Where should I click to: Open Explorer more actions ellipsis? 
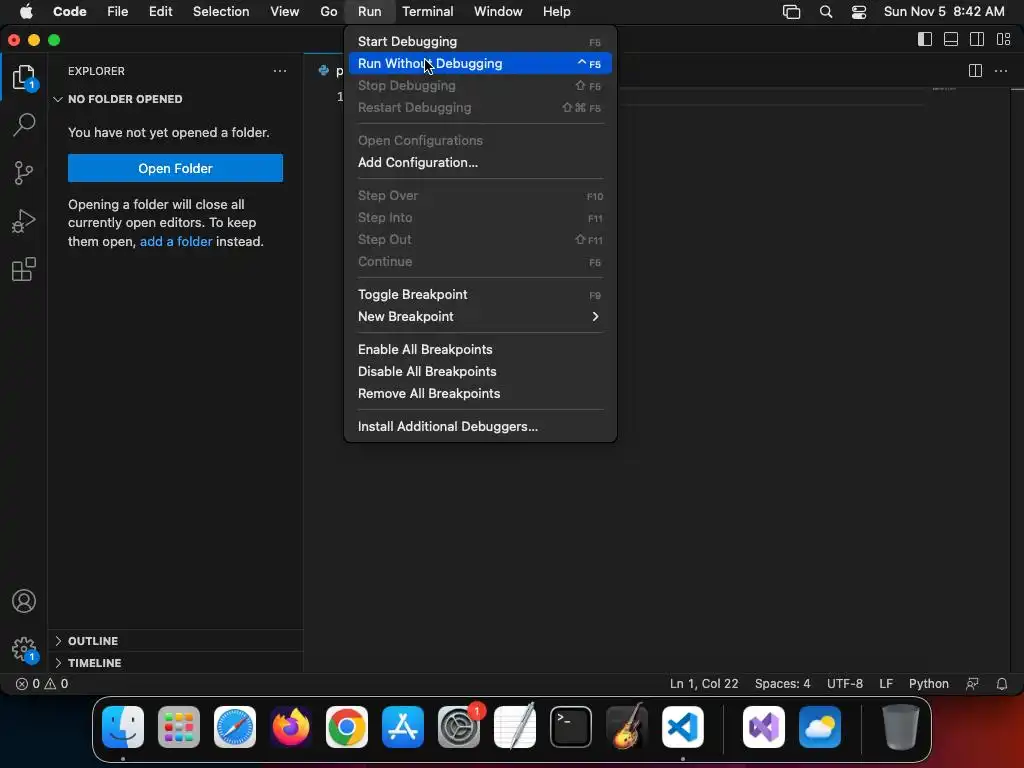(x=280, y=71)
